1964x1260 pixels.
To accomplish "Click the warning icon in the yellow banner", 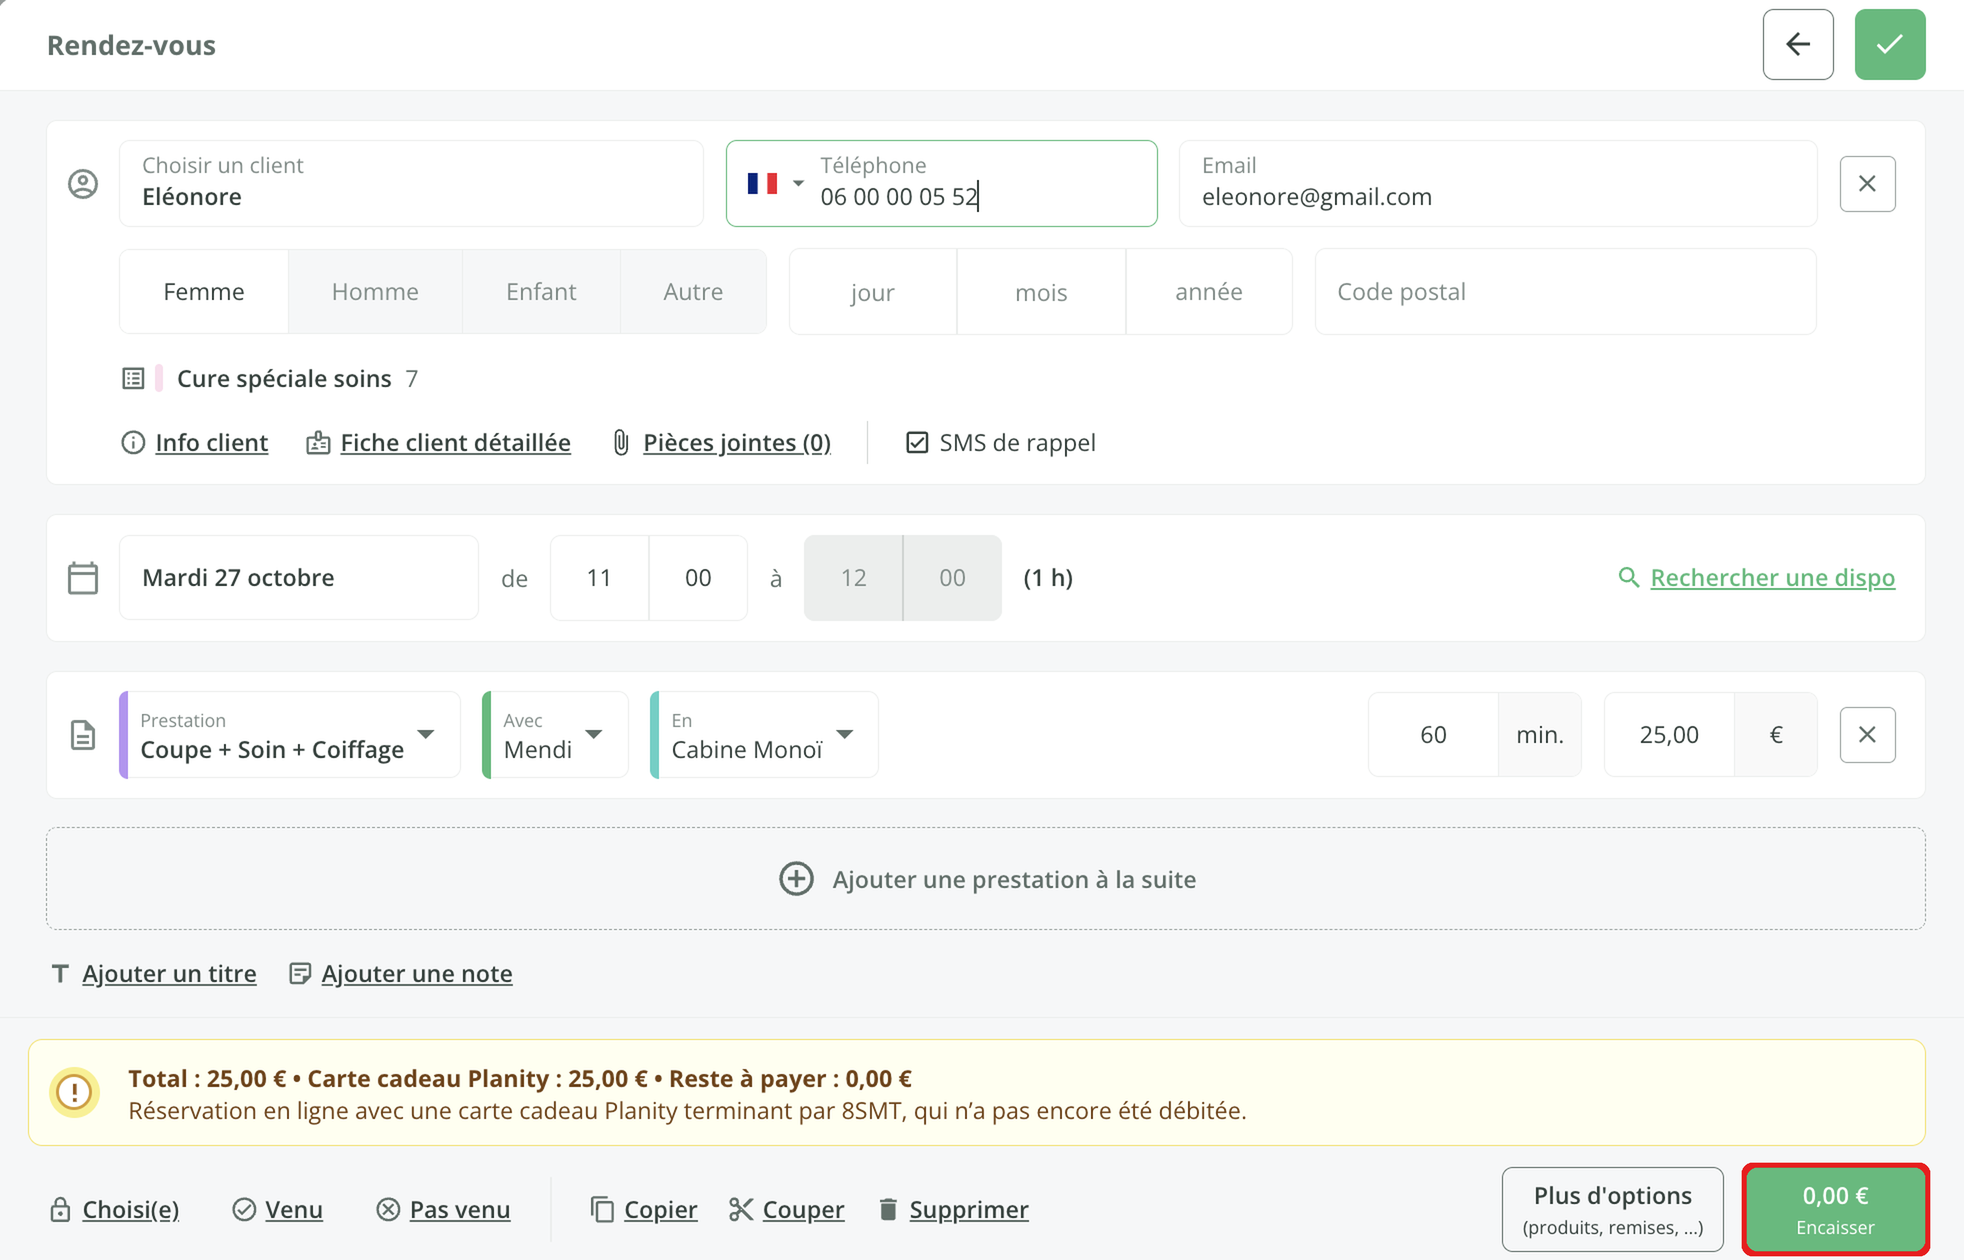I will click(75, 1092).
